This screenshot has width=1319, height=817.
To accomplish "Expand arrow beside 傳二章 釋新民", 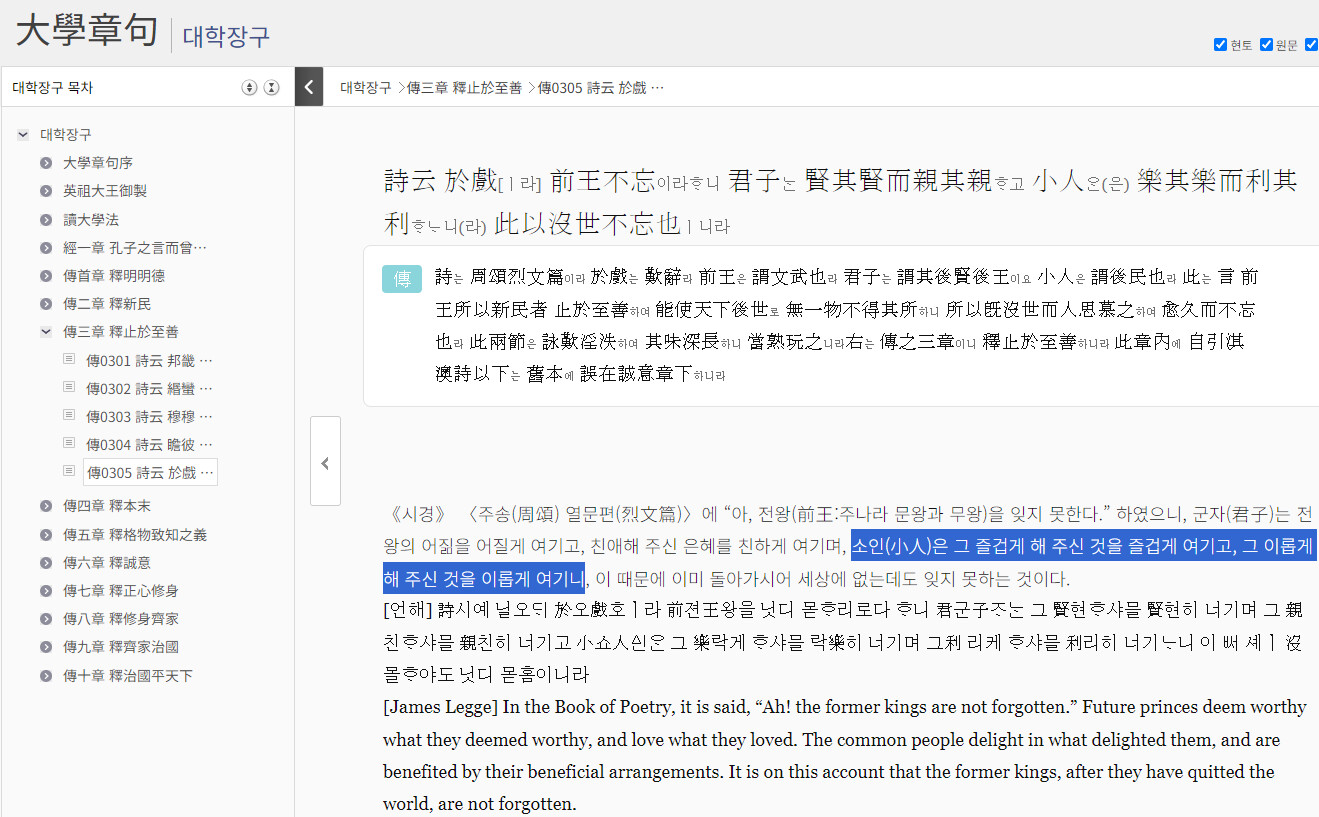I will tap(46, 304).
